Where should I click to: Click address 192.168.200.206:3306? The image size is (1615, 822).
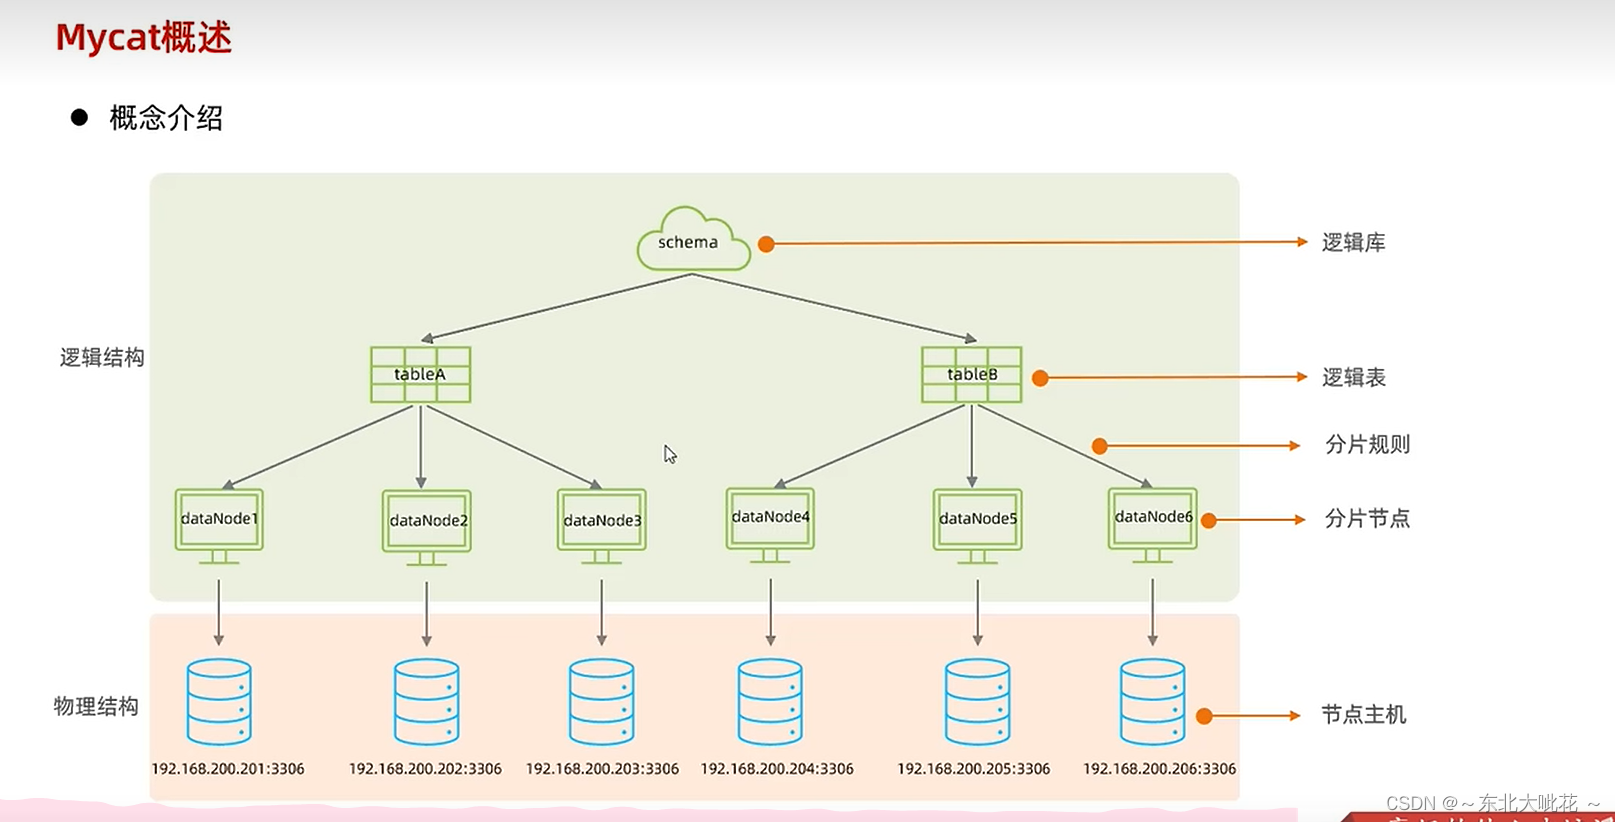[1159, 769]
